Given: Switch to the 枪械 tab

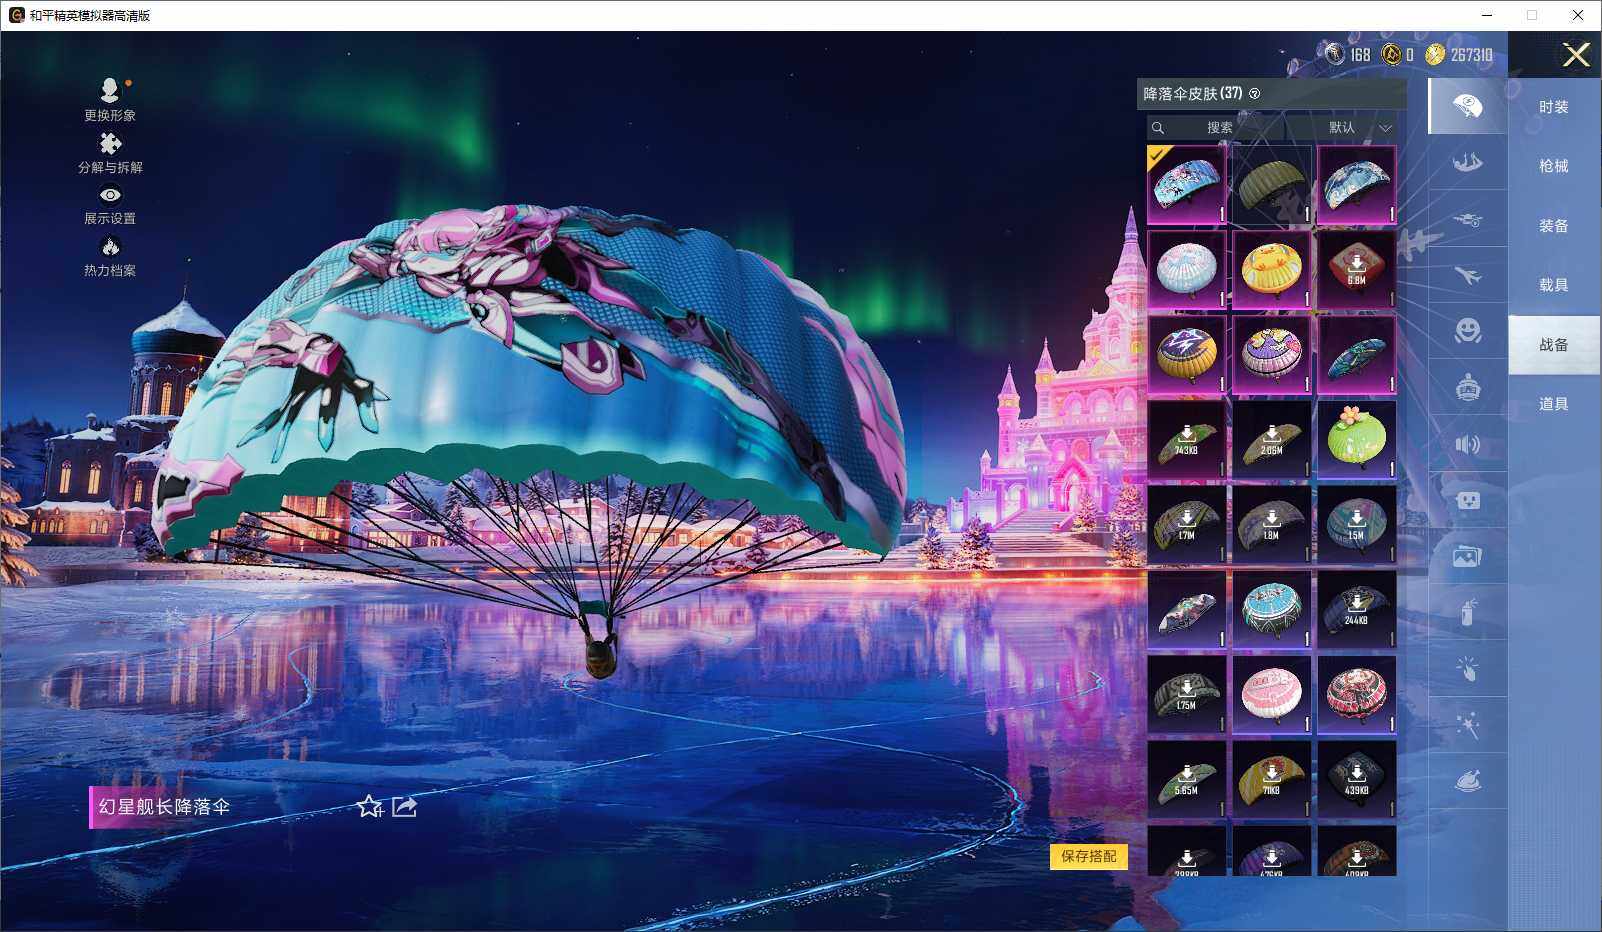Looking at the screenshot, I should coord(1553,166).
